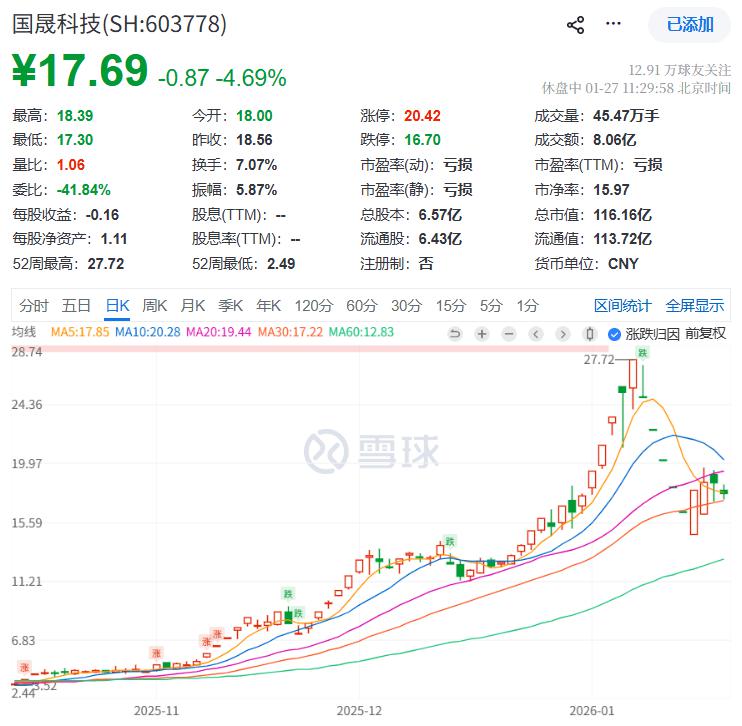Open 区间统计 range statistics
Viewport: 742px width, 726px height.
622,306
